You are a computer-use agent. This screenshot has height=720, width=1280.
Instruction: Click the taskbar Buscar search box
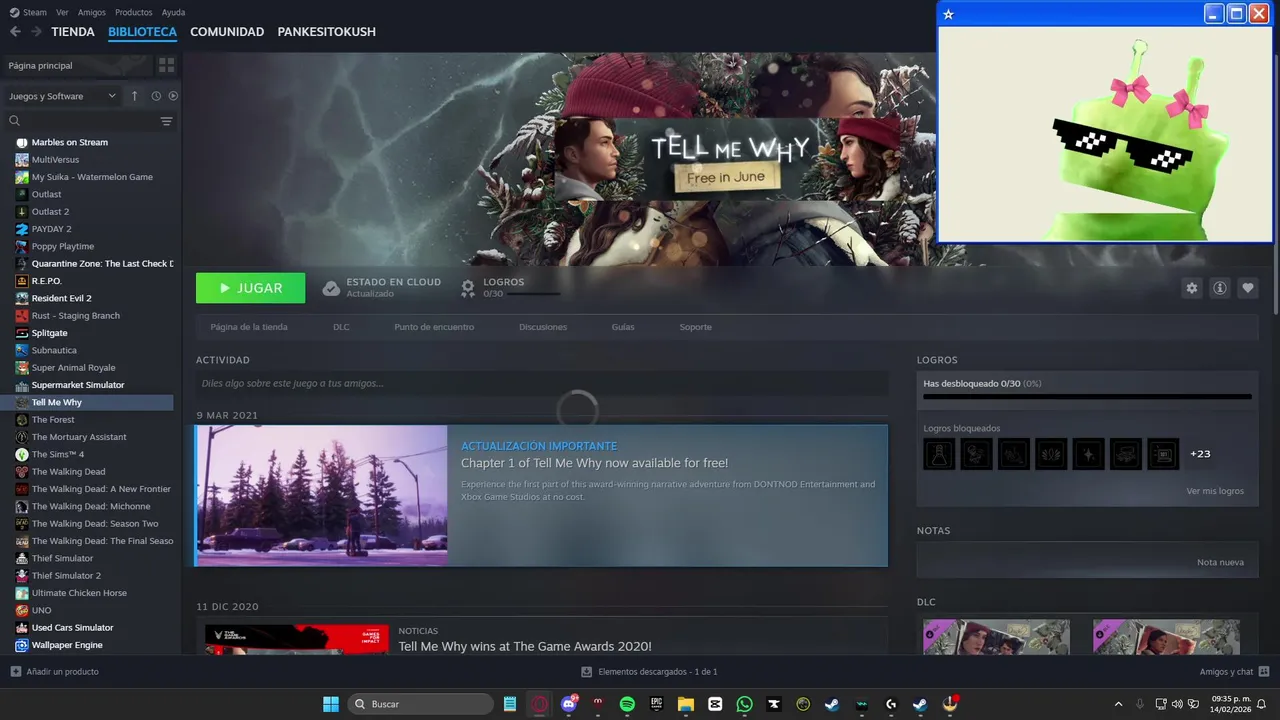[x=422, y=704]
